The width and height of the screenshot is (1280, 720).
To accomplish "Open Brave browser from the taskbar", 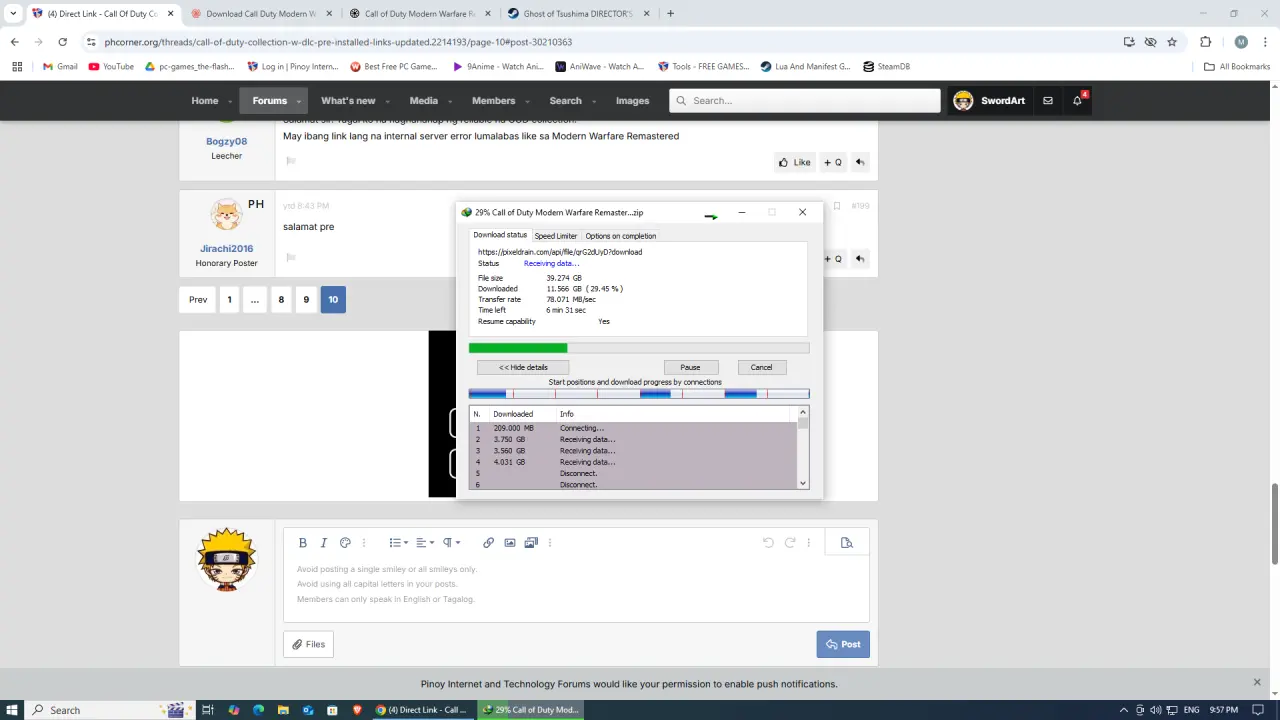I will point(357,710).
